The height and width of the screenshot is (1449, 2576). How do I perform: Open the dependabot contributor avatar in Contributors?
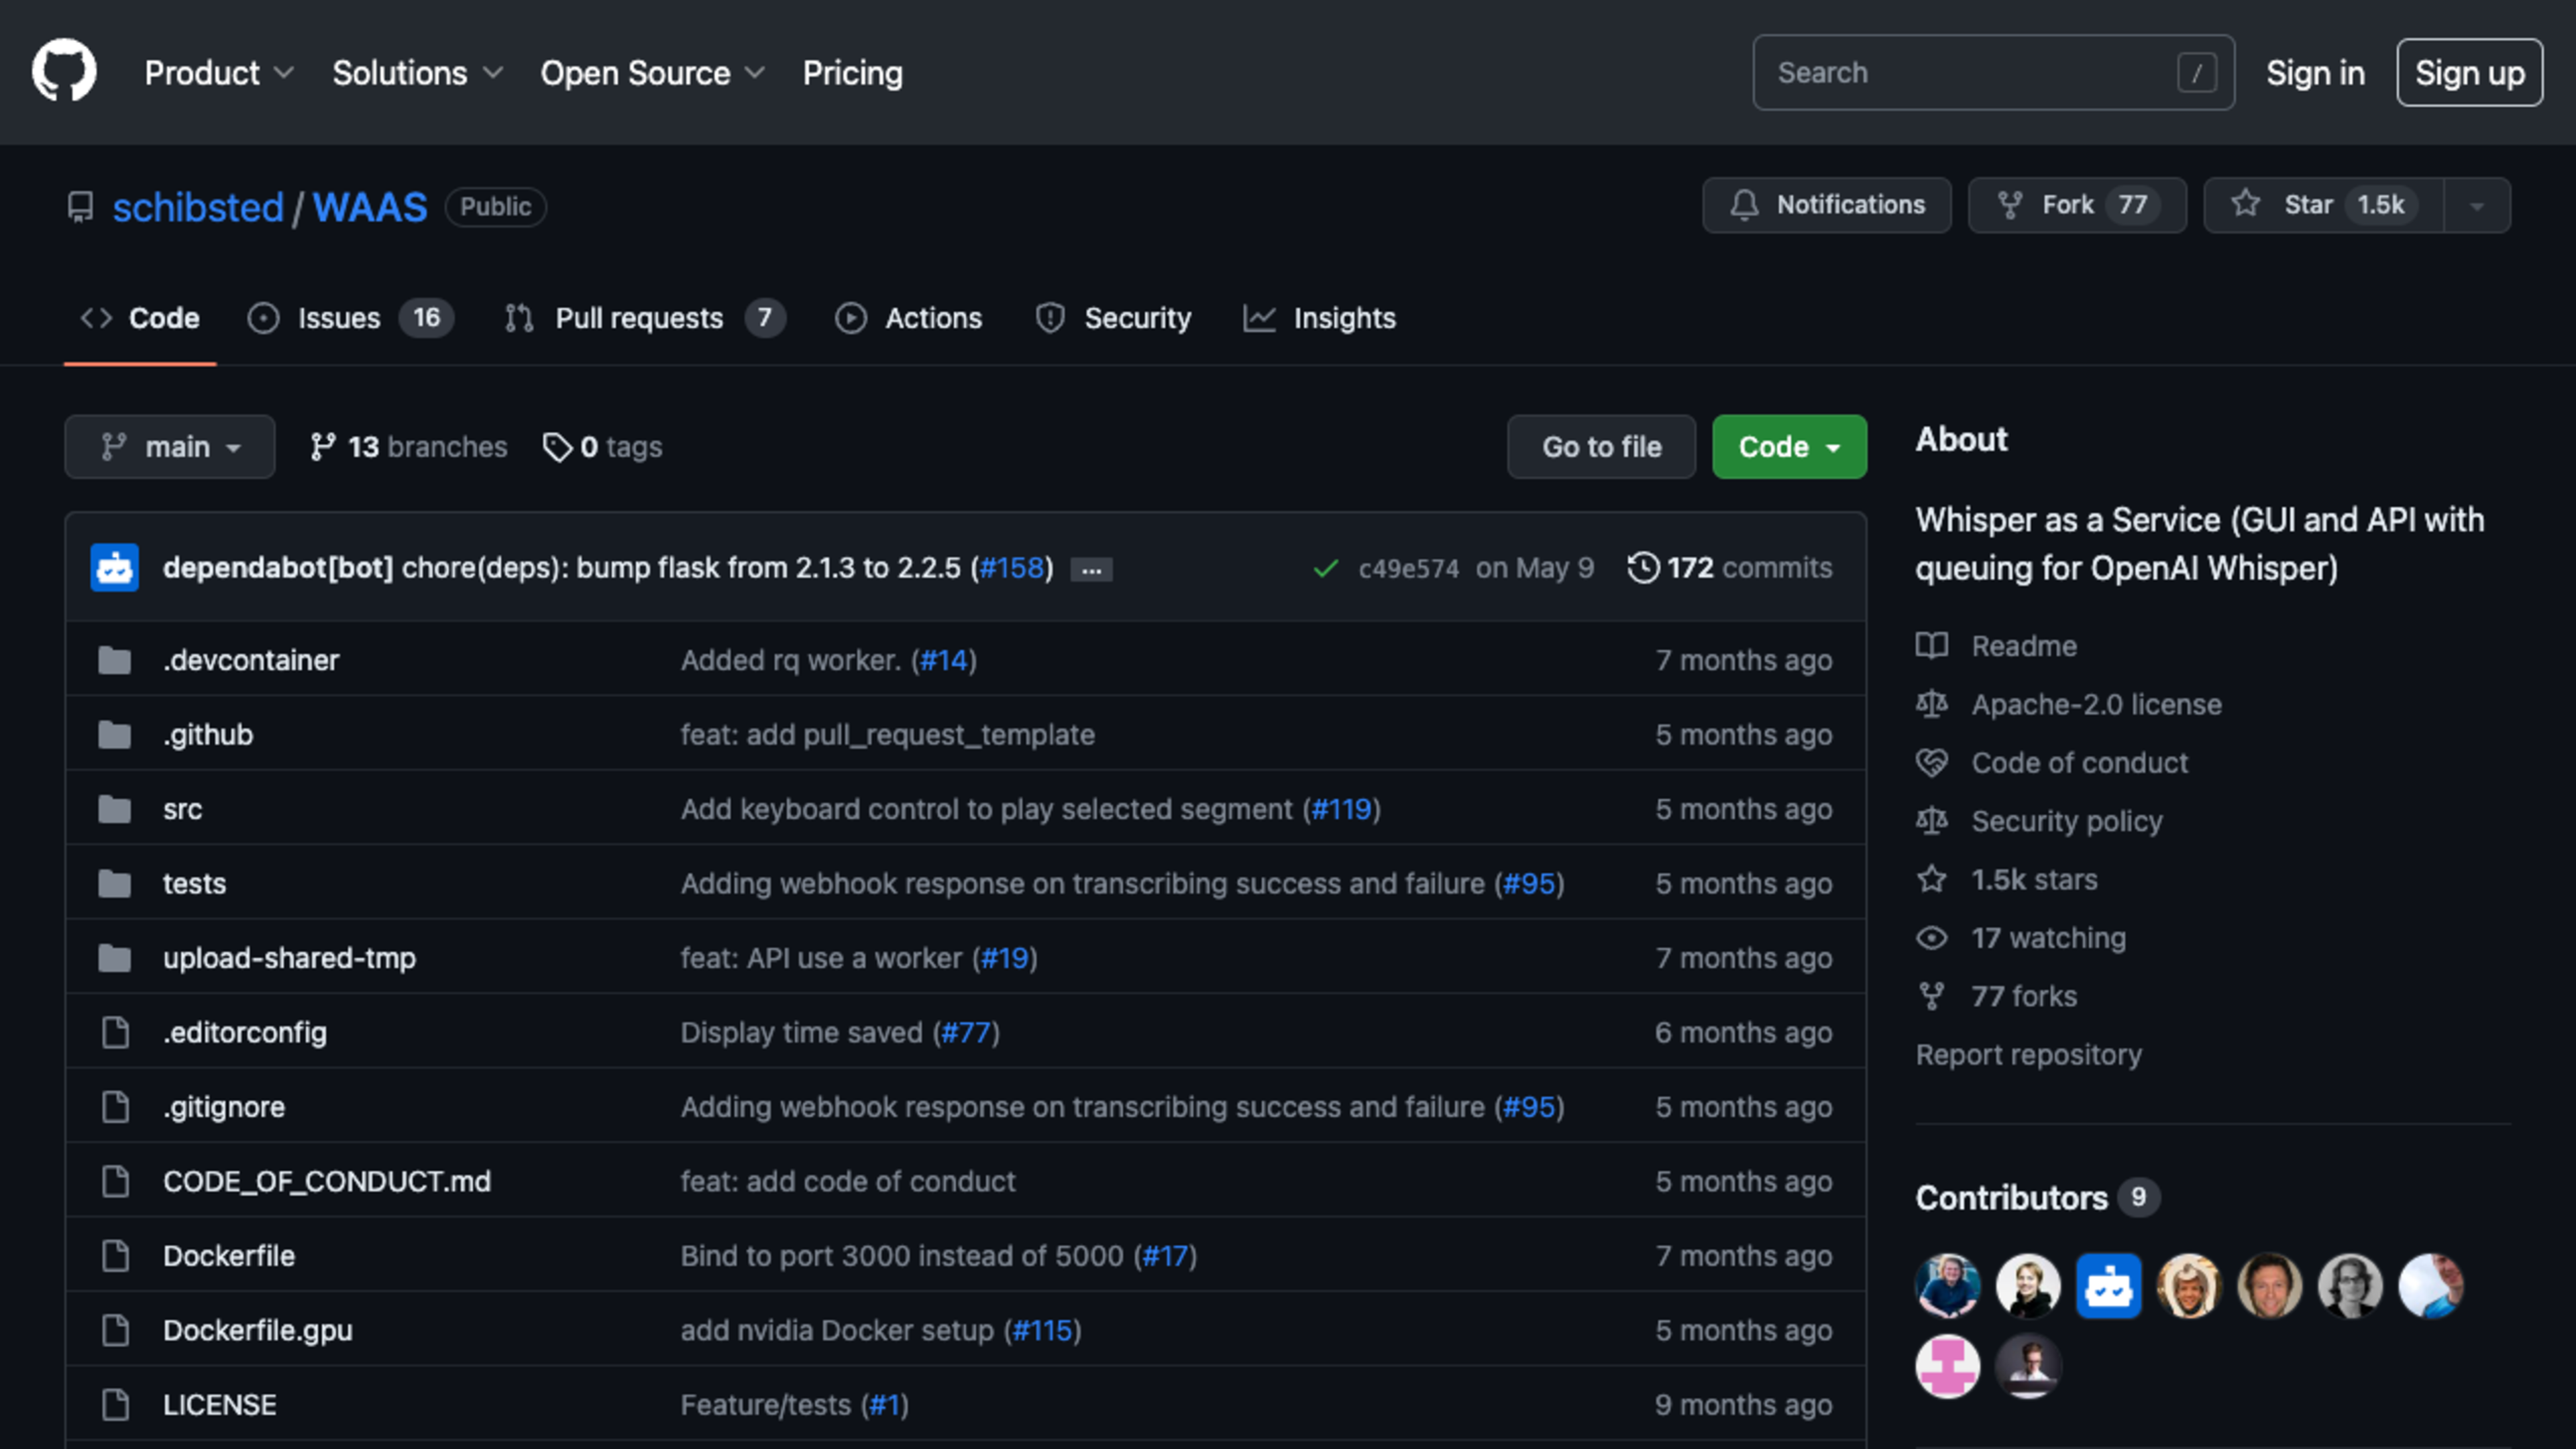[x=2108, y=1285]
